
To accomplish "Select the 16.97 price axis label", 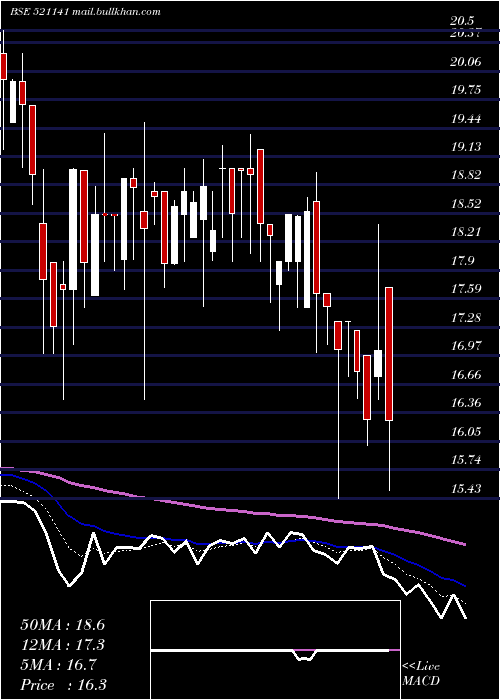I will point(466,346).
